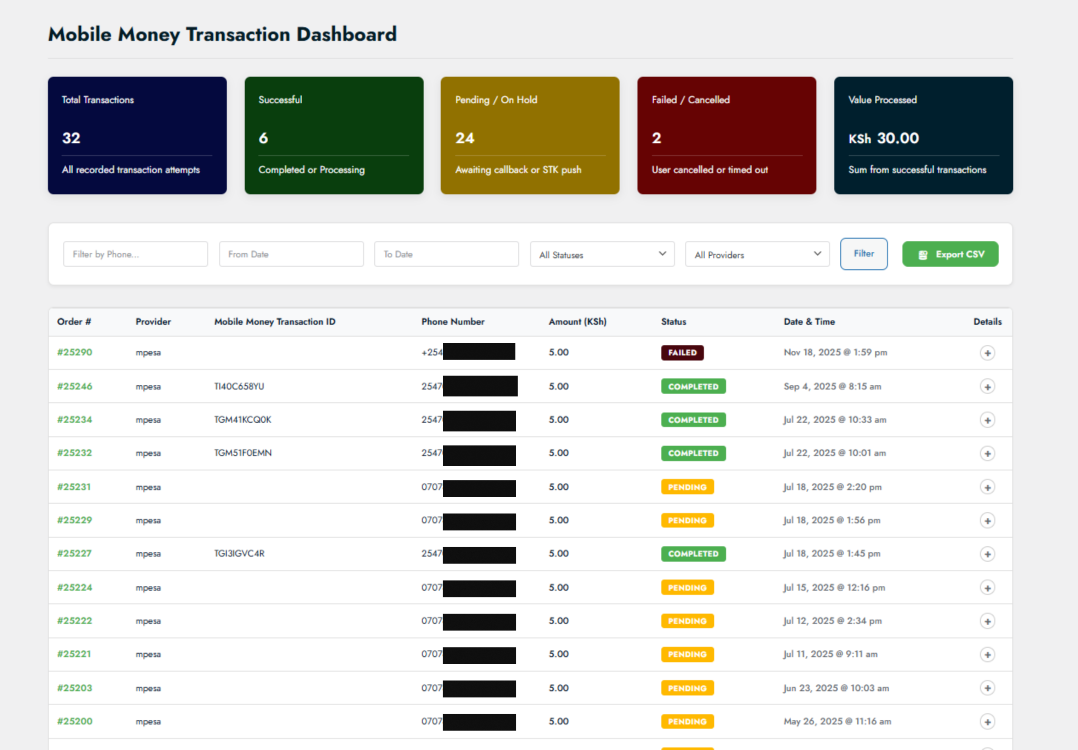The image size is (1078, 750).
Task: Expand details for order #25246
Action: pyautogui.click(x=987, y=387)
